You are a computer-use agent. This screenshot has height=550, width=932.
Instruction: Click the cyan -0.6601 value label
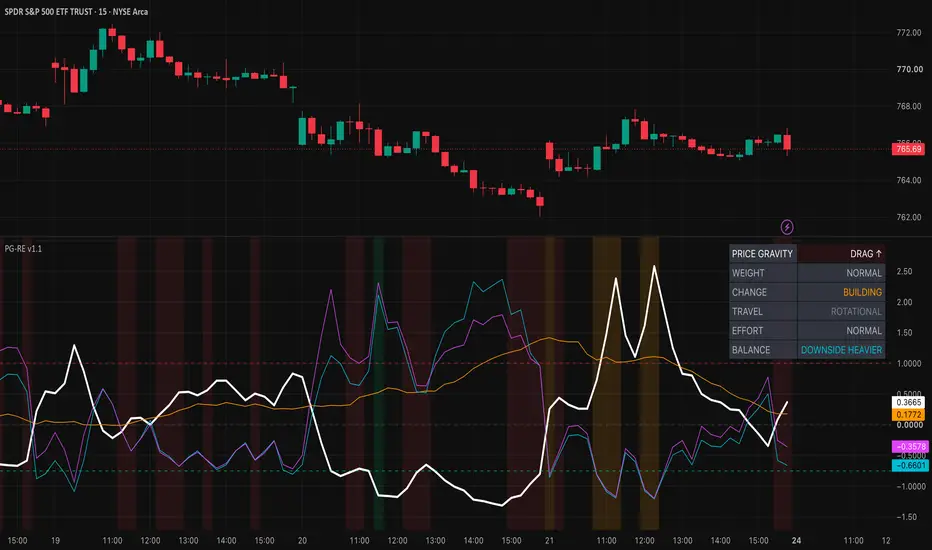910,466
